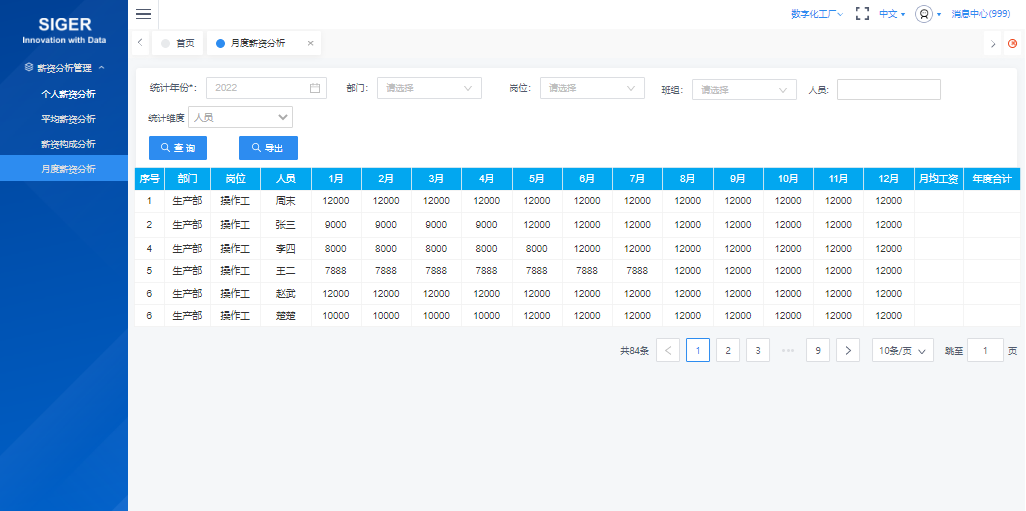Click the SIGER logo

click(x=64, y=30)
